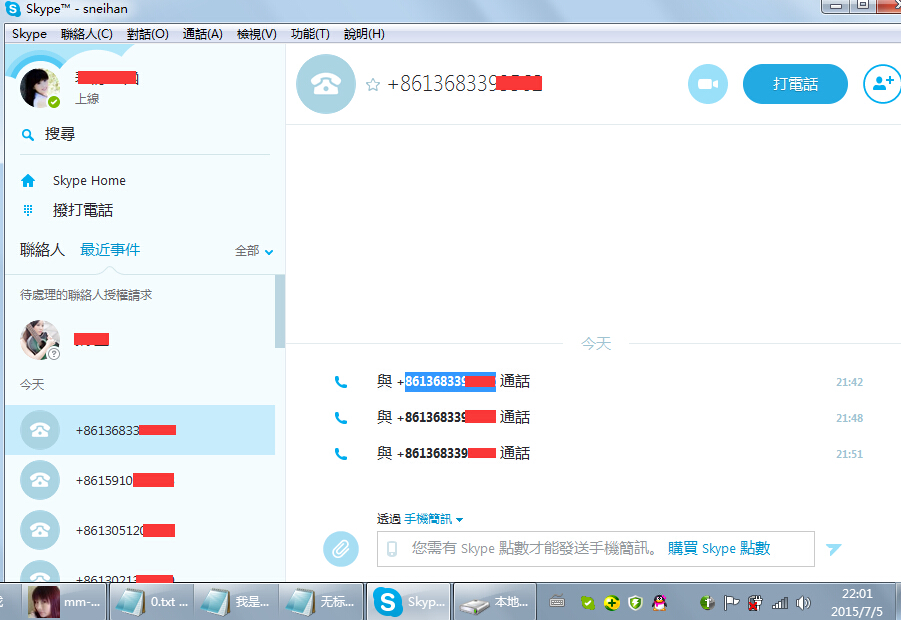This screenshot has height=620, width=901.
Task: Start a video call with the camera icon
Action: click(x=708, y=84)
